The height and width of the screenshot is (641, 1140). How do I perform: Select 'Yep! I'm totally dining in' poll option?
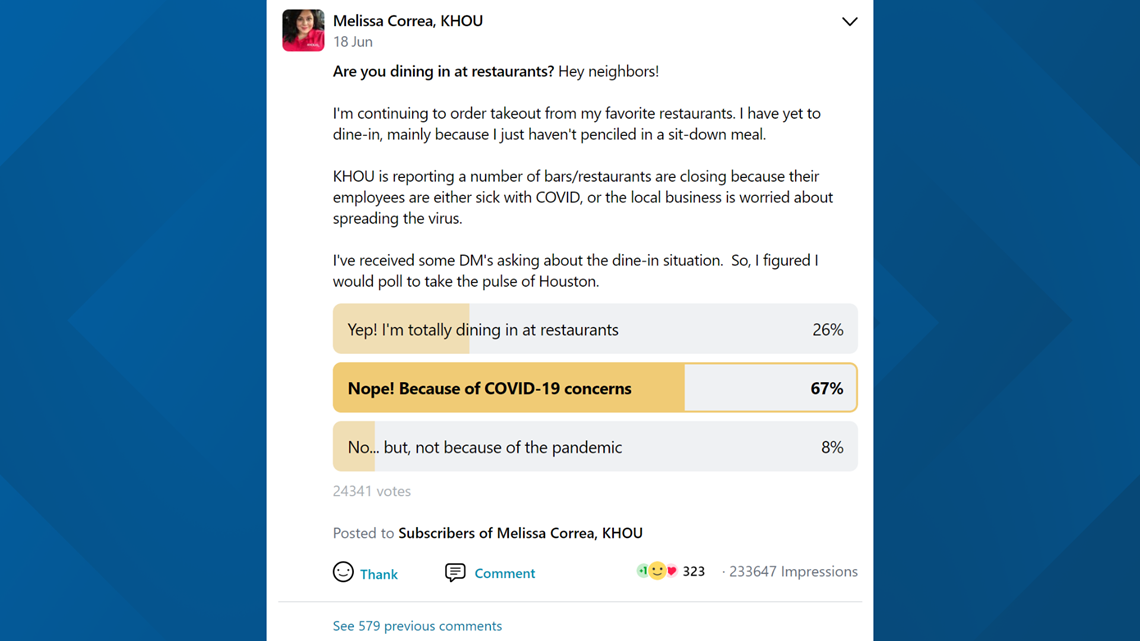pyautogui.click(x=595, y=329)
